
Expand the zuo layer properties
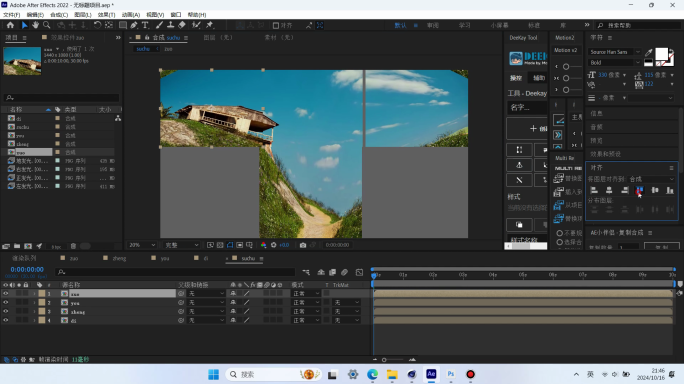click(34, 294)
